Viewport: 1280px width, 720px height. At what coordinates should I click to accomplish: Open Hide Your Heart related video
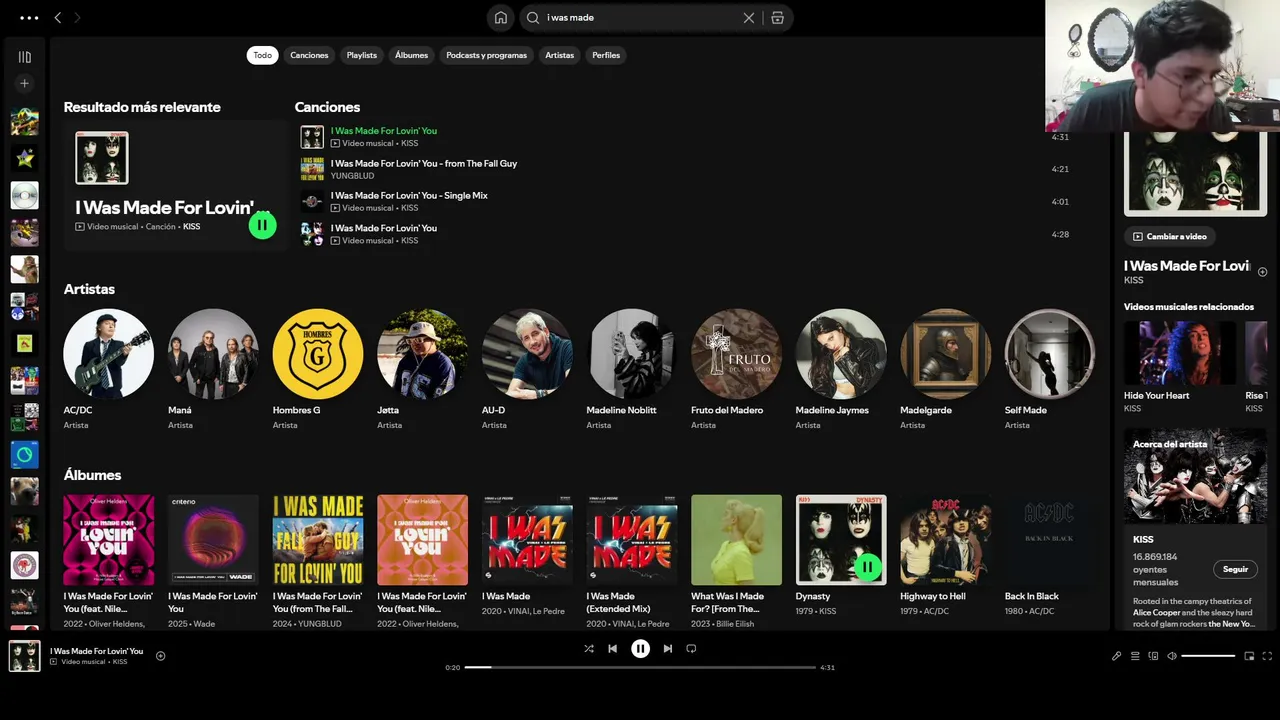[1179, 353]
